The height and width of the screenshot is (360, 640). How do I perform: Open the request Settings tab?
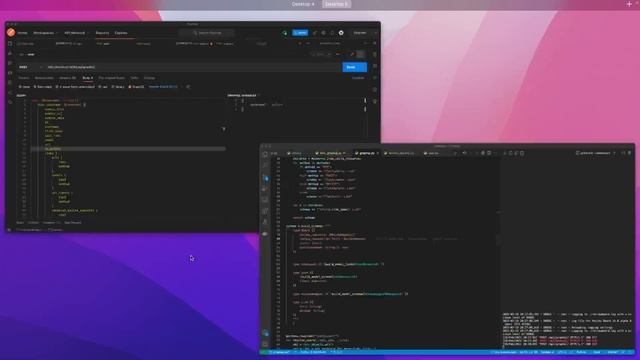[149, 78]
